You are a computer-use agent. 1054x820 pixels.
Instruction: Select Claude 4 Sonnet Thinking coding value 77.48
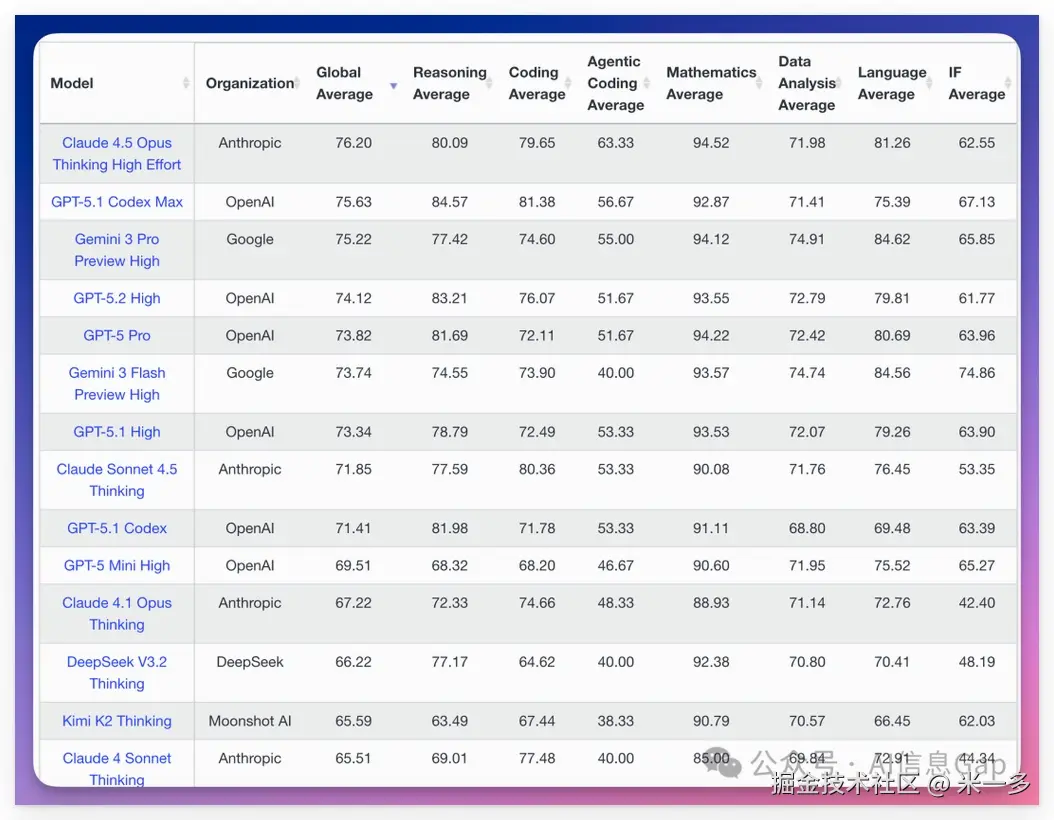click(537, 758)
